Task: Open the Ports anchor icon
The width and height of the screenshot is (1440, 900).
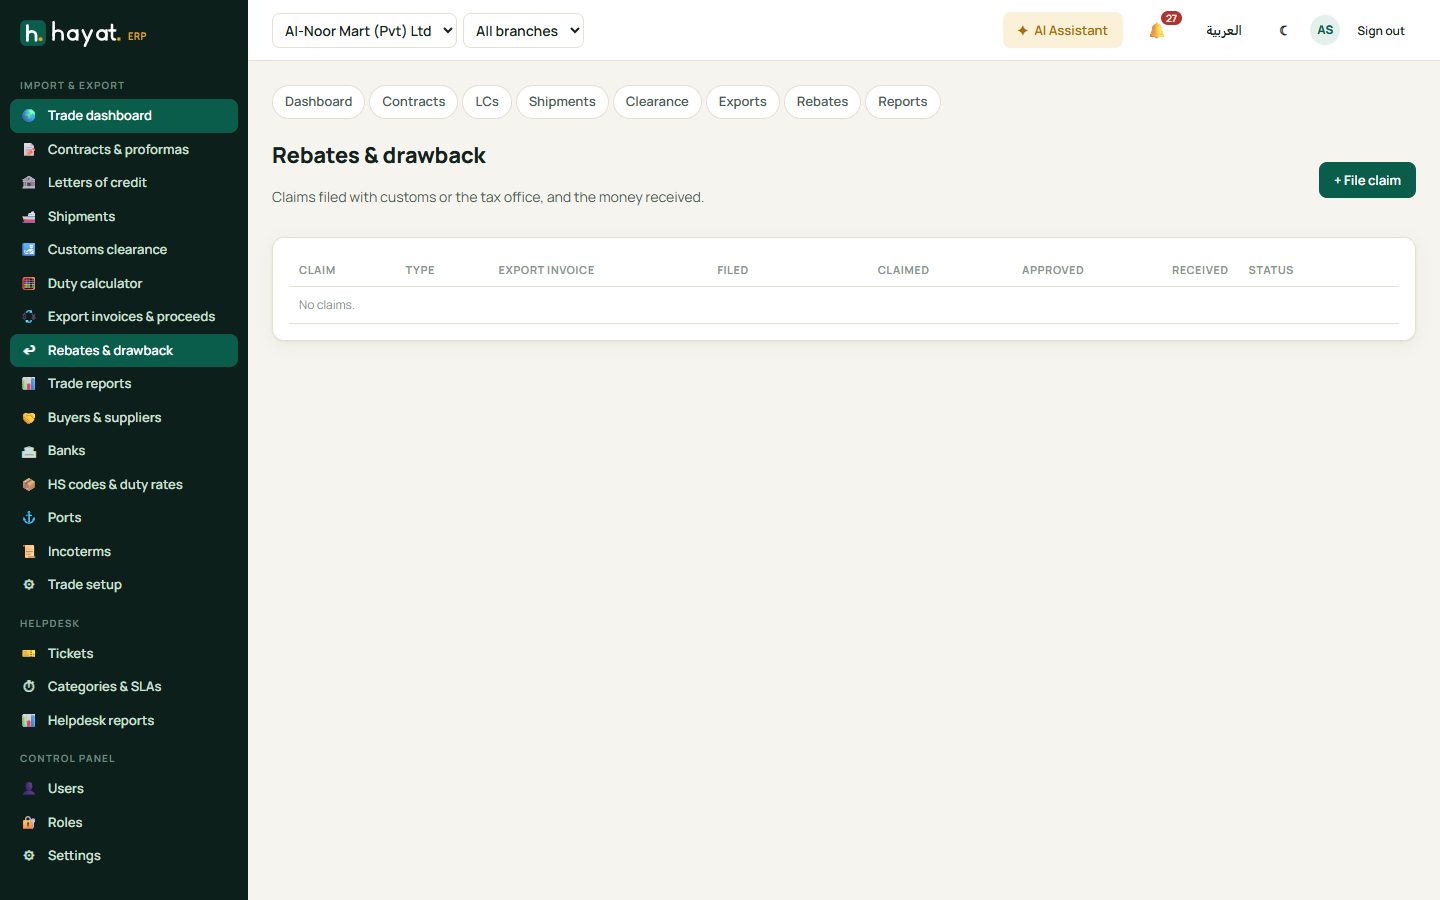Action: [29, 518]
